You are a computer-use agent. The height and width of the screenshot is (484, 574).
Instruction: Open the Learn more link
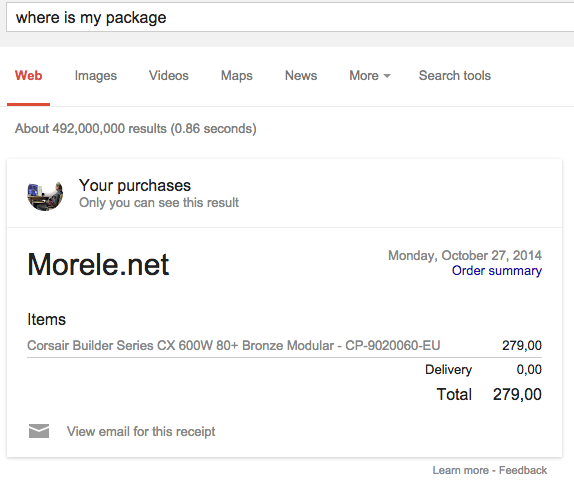pyautogui.click(x=461, y=470)
